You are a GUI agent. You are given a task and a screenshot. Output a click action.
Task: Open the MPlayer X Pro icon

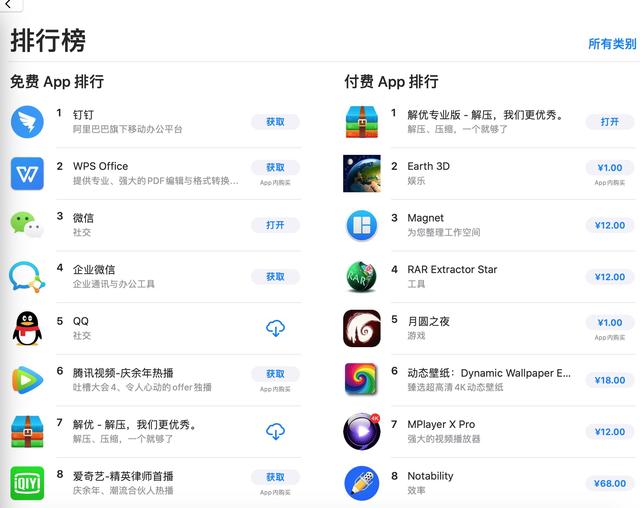click(362, 431)
